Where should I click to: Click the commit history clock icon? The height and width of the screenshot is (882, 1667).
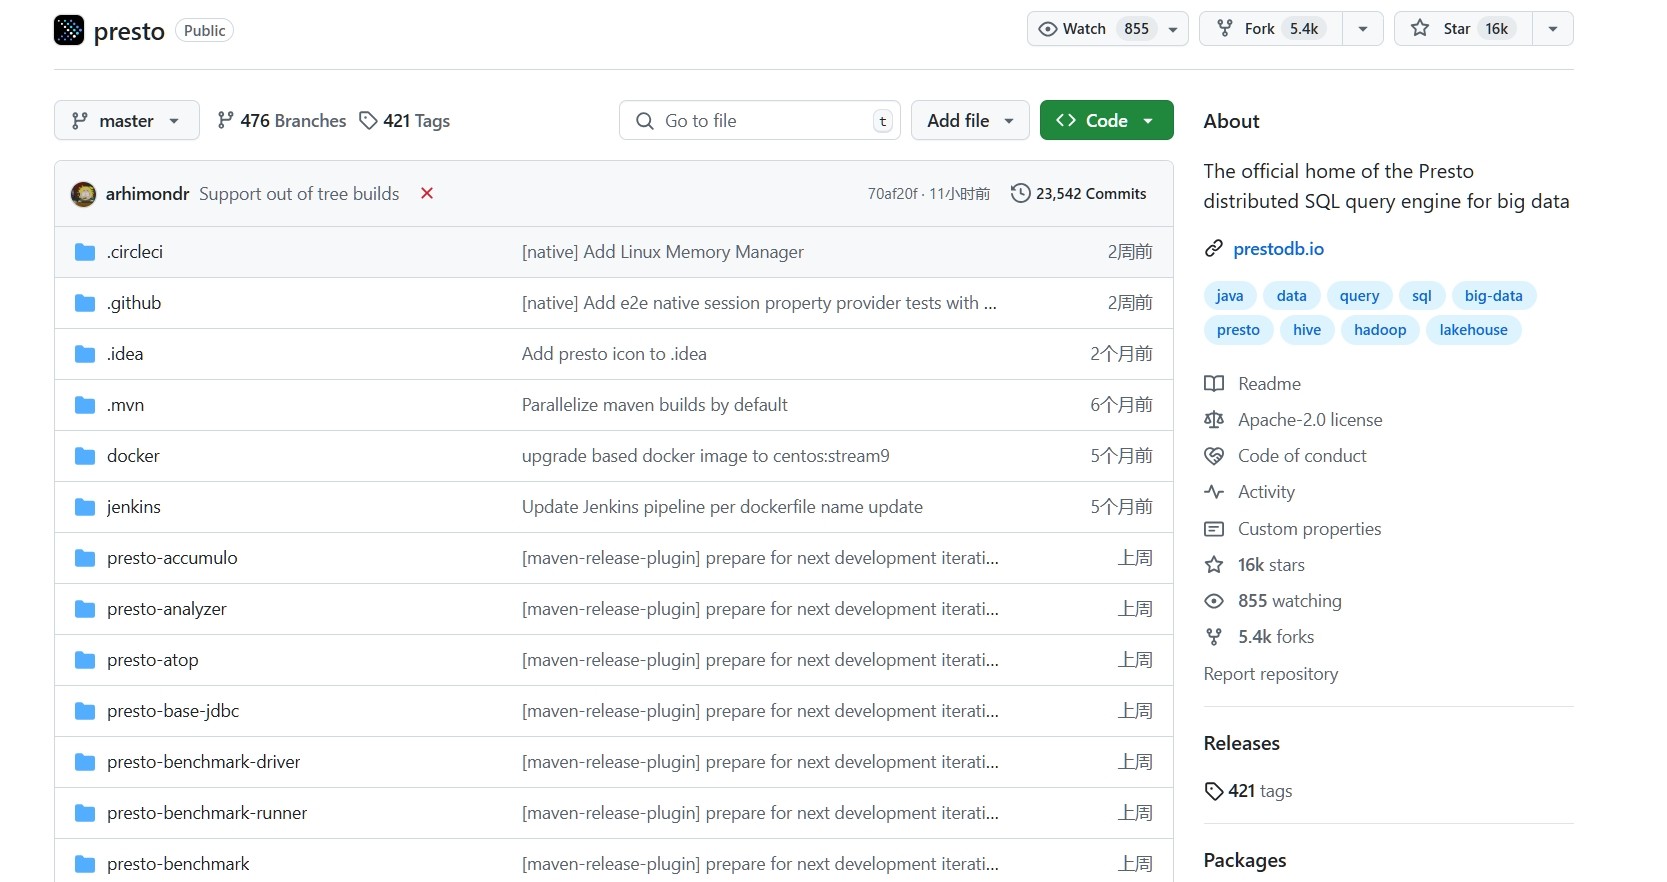click(1020, 193)
